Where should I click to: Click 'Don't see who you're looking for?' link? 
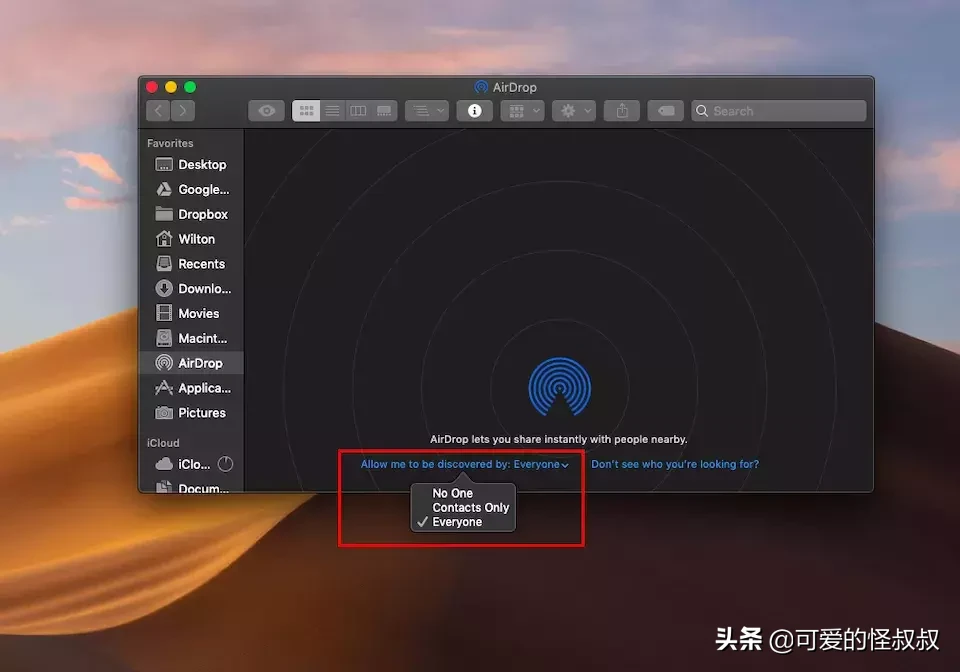(675, 465)
